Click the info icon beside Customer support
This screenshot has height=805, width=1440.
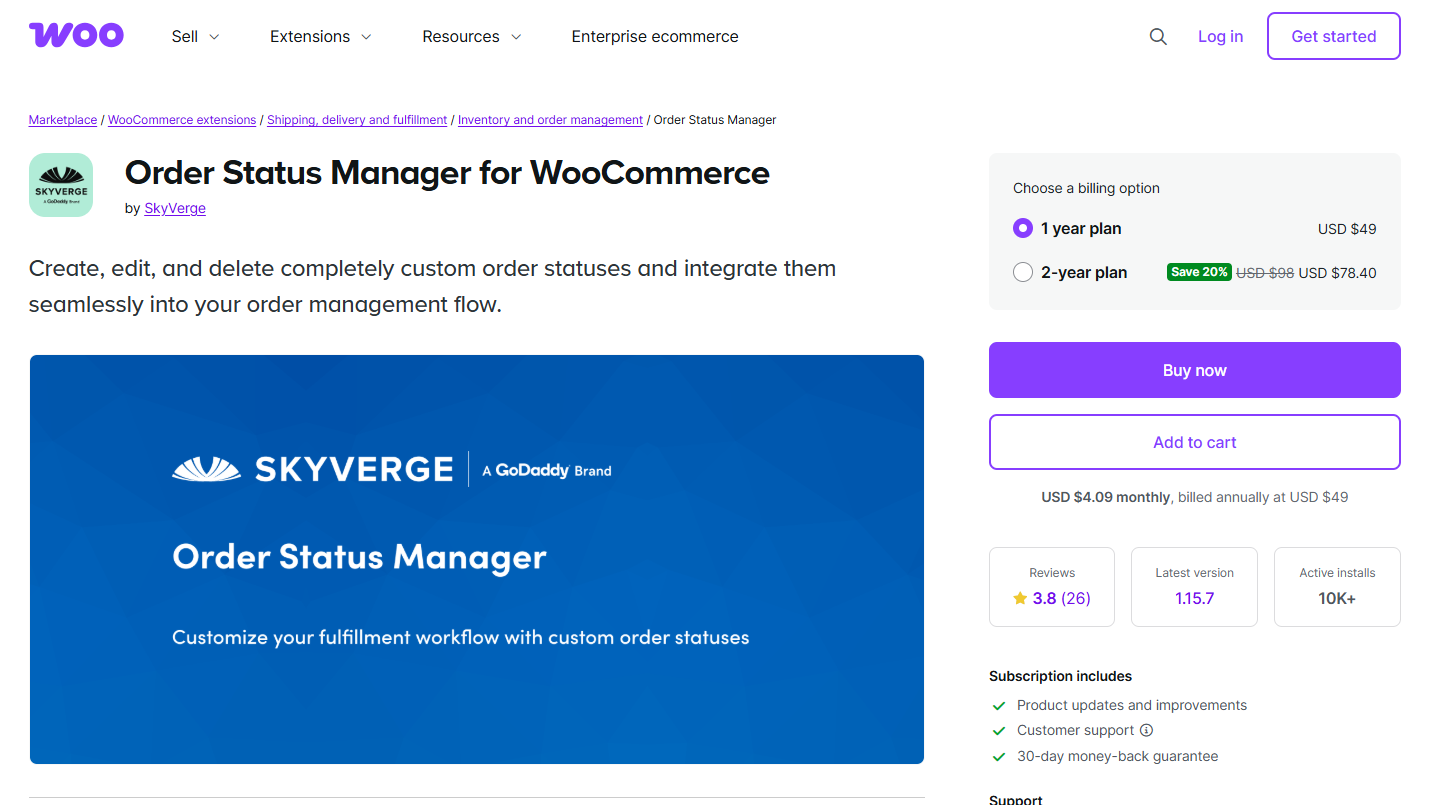pyautogui.click(x=1147, y=730)
